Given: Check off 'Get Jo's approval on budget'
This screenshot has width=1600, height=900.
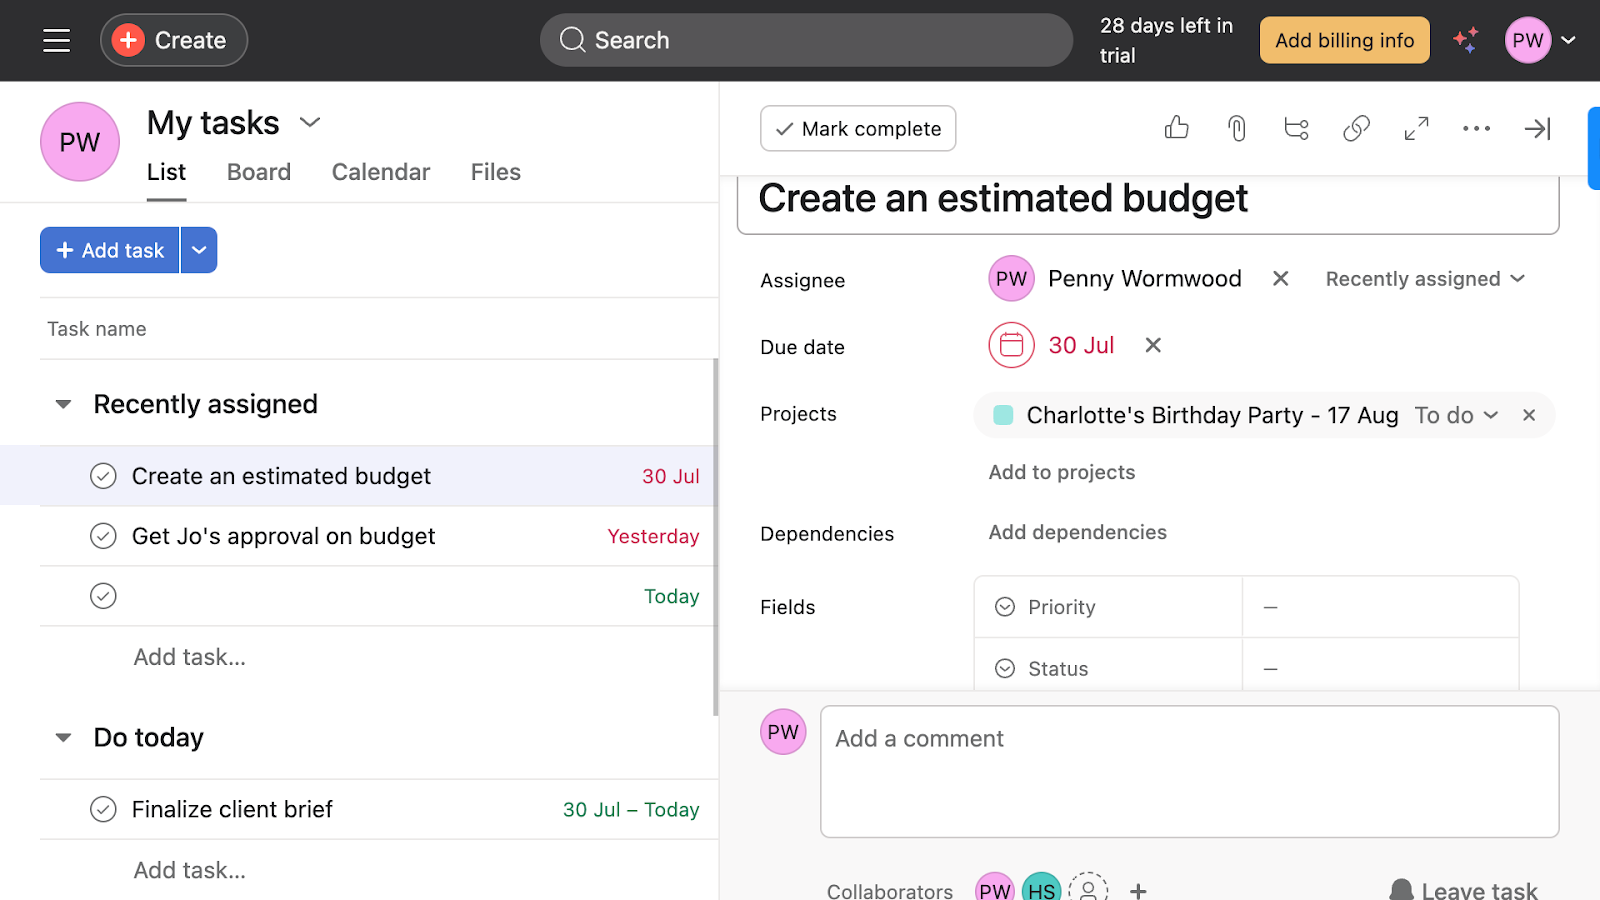Looking at the screenshot, I should [x=103, y=536].
